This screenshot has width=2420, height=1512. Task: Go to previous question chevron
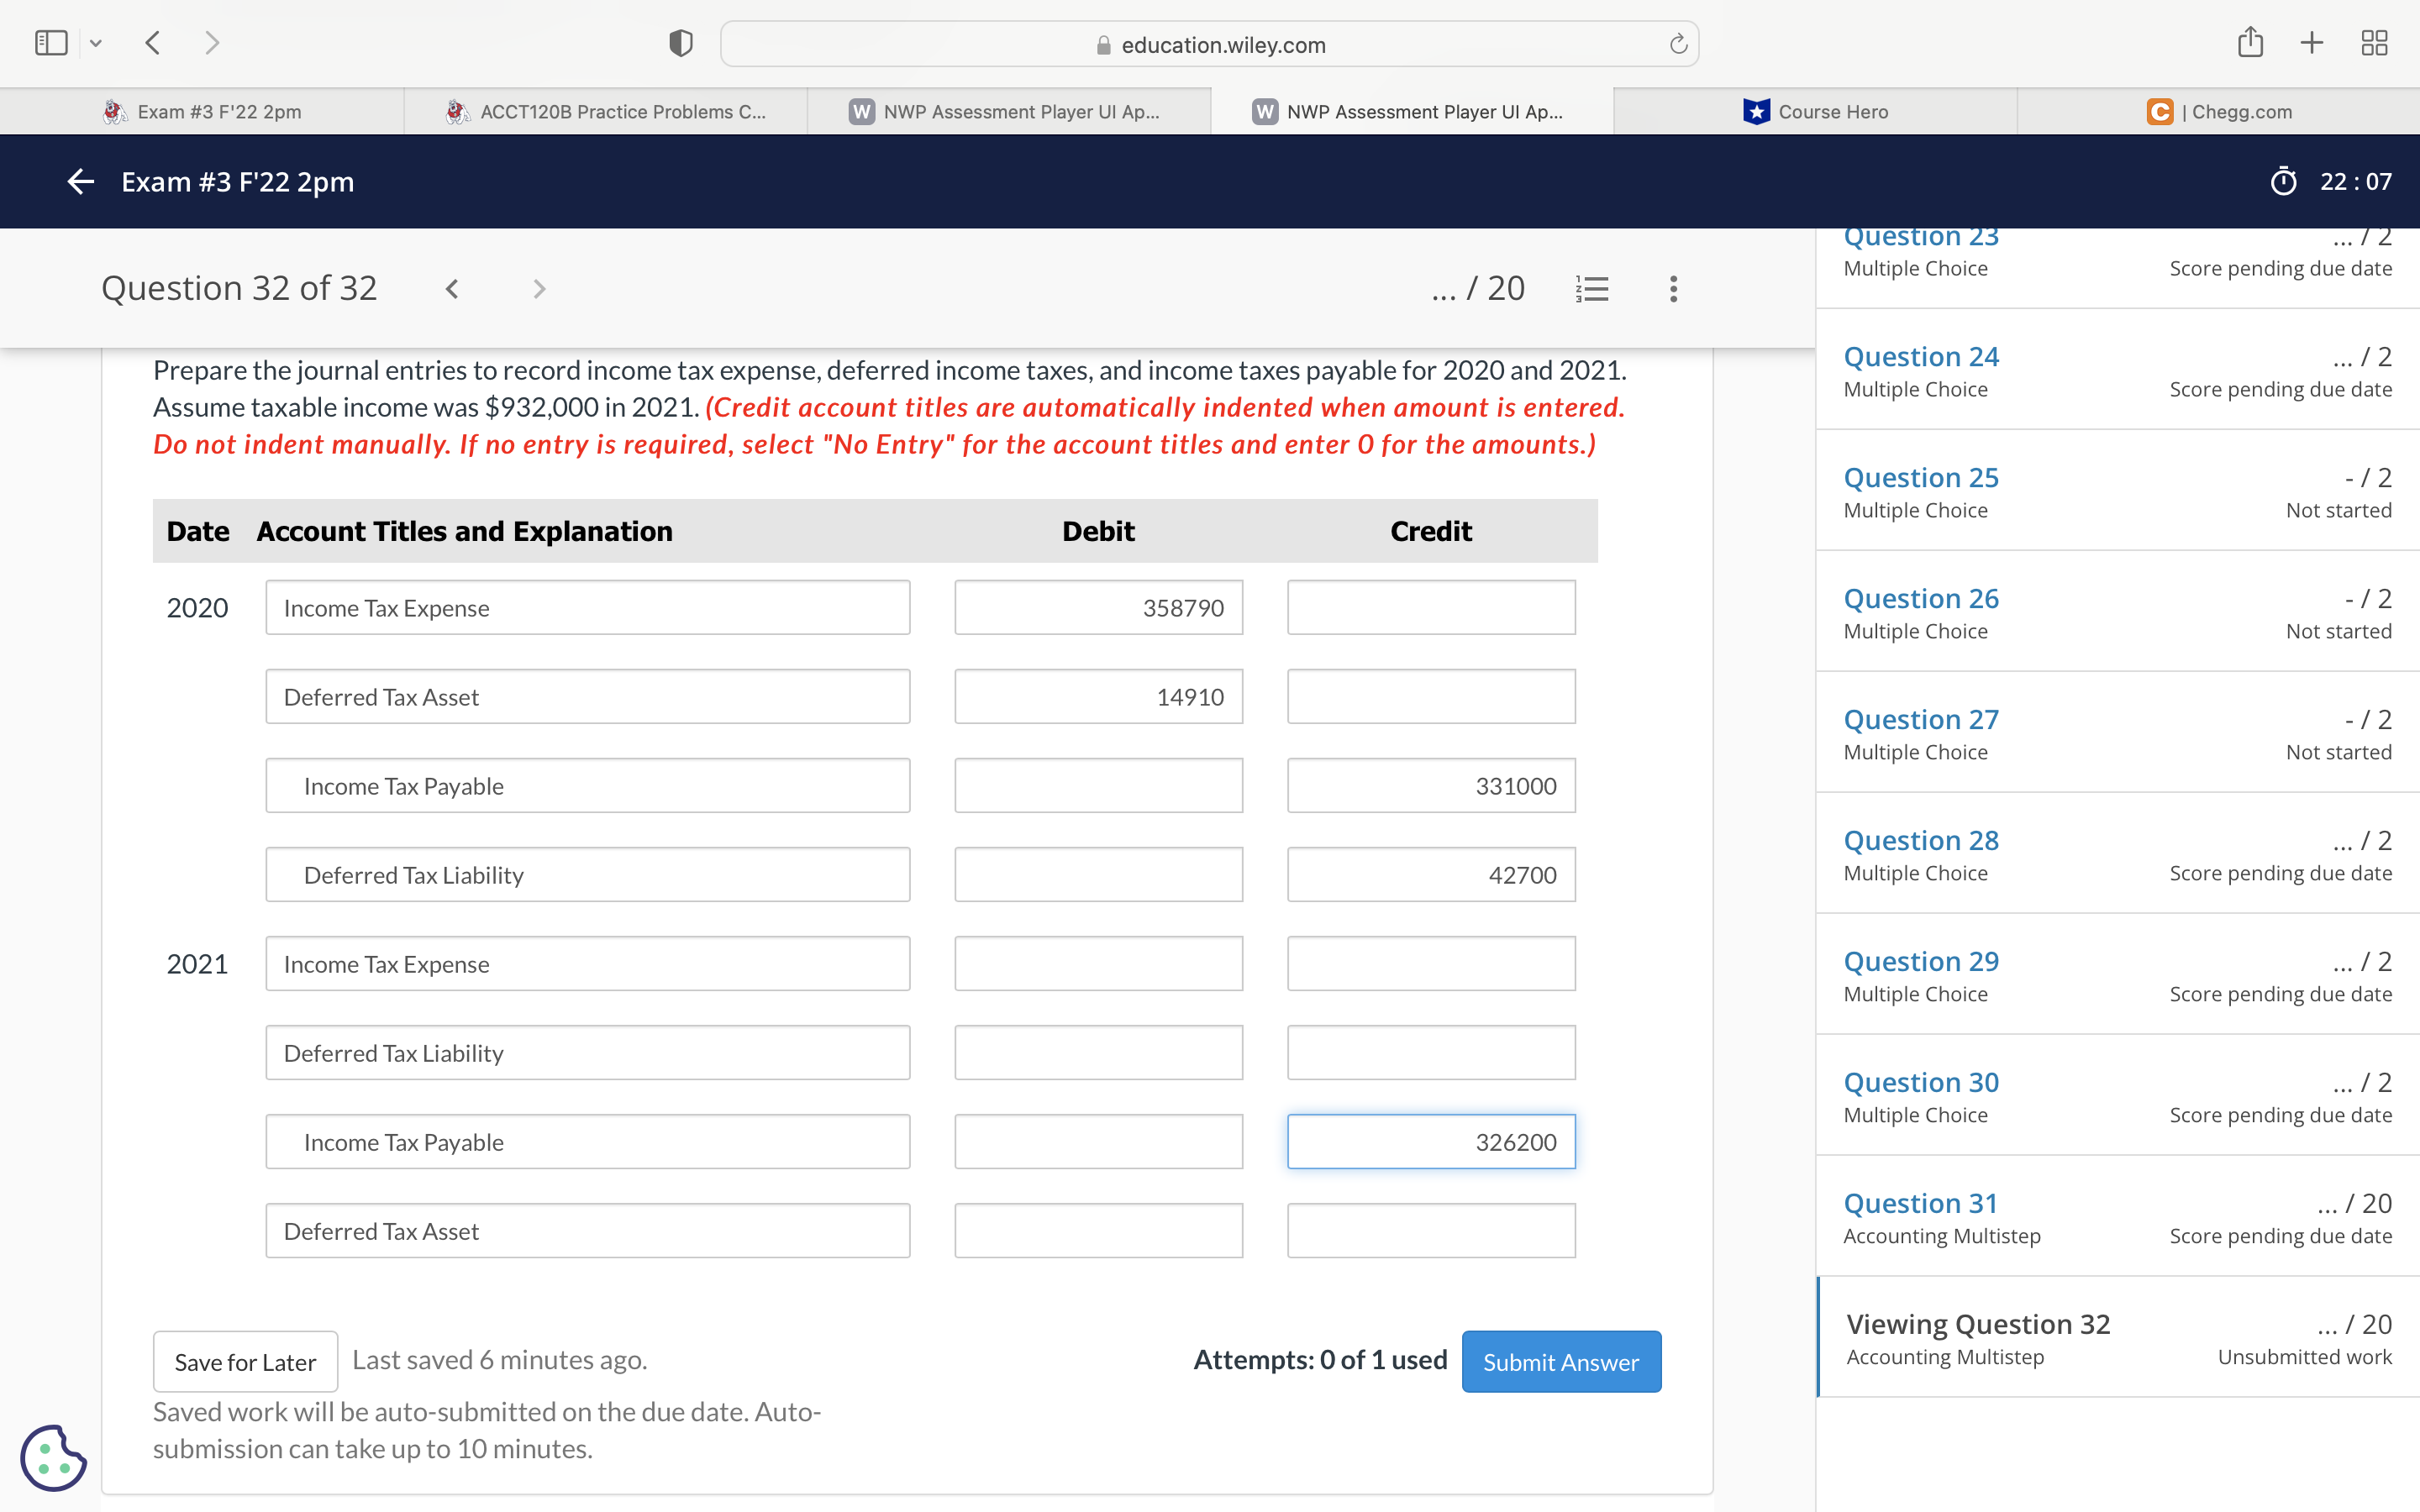tap(452, 289)
